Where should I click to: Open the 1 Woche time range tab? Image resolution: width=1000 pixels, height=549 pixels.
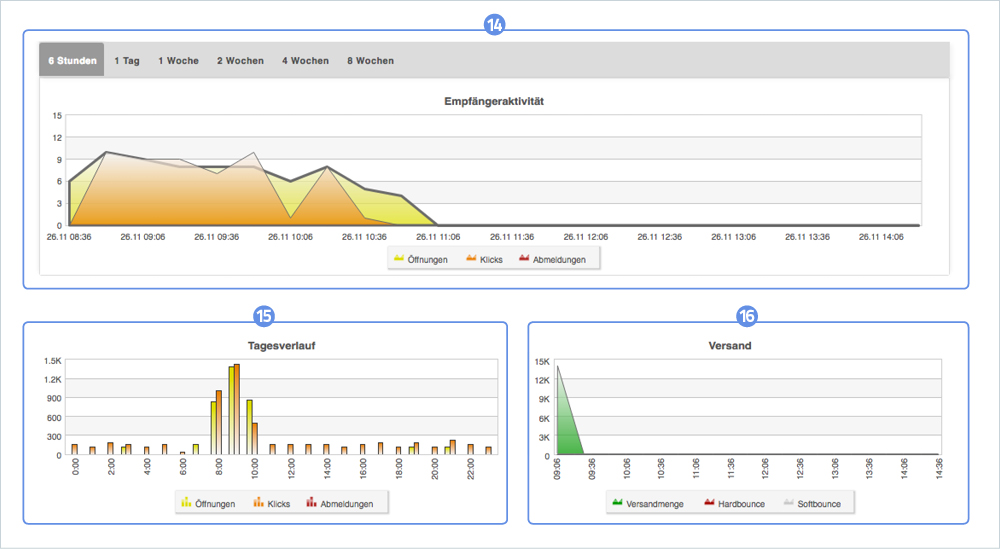179,61
